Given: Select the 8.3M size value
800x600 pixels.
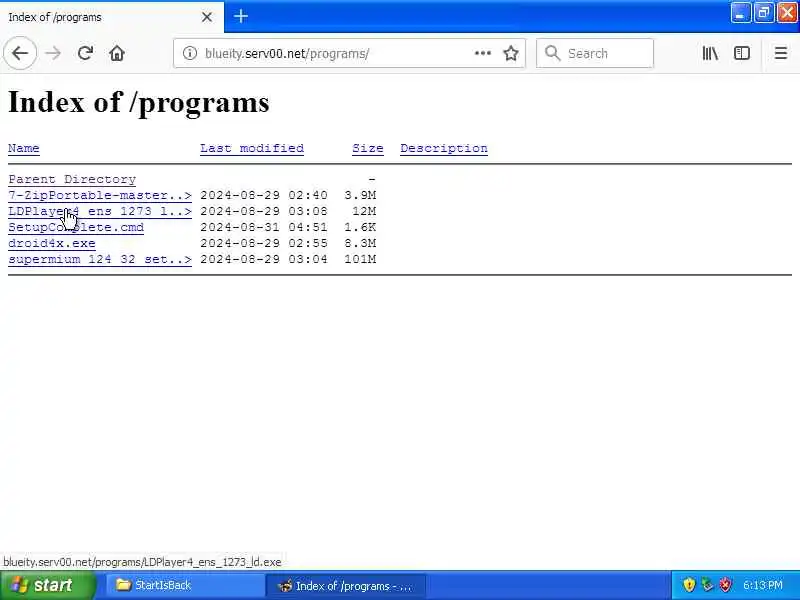Looking at the screenshot, I should 360,243.
